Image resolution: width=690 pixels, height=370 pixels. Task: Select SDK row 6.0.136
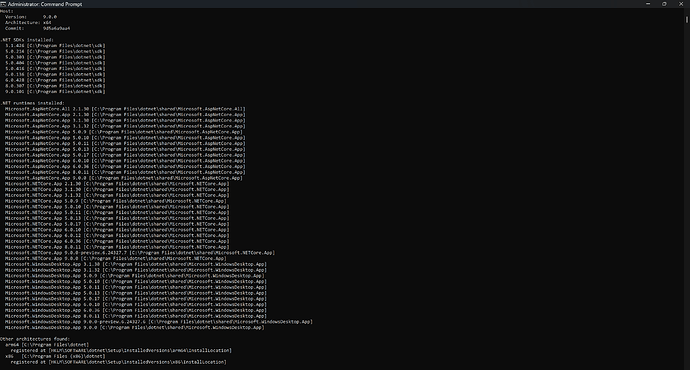(x=55, y=74)
